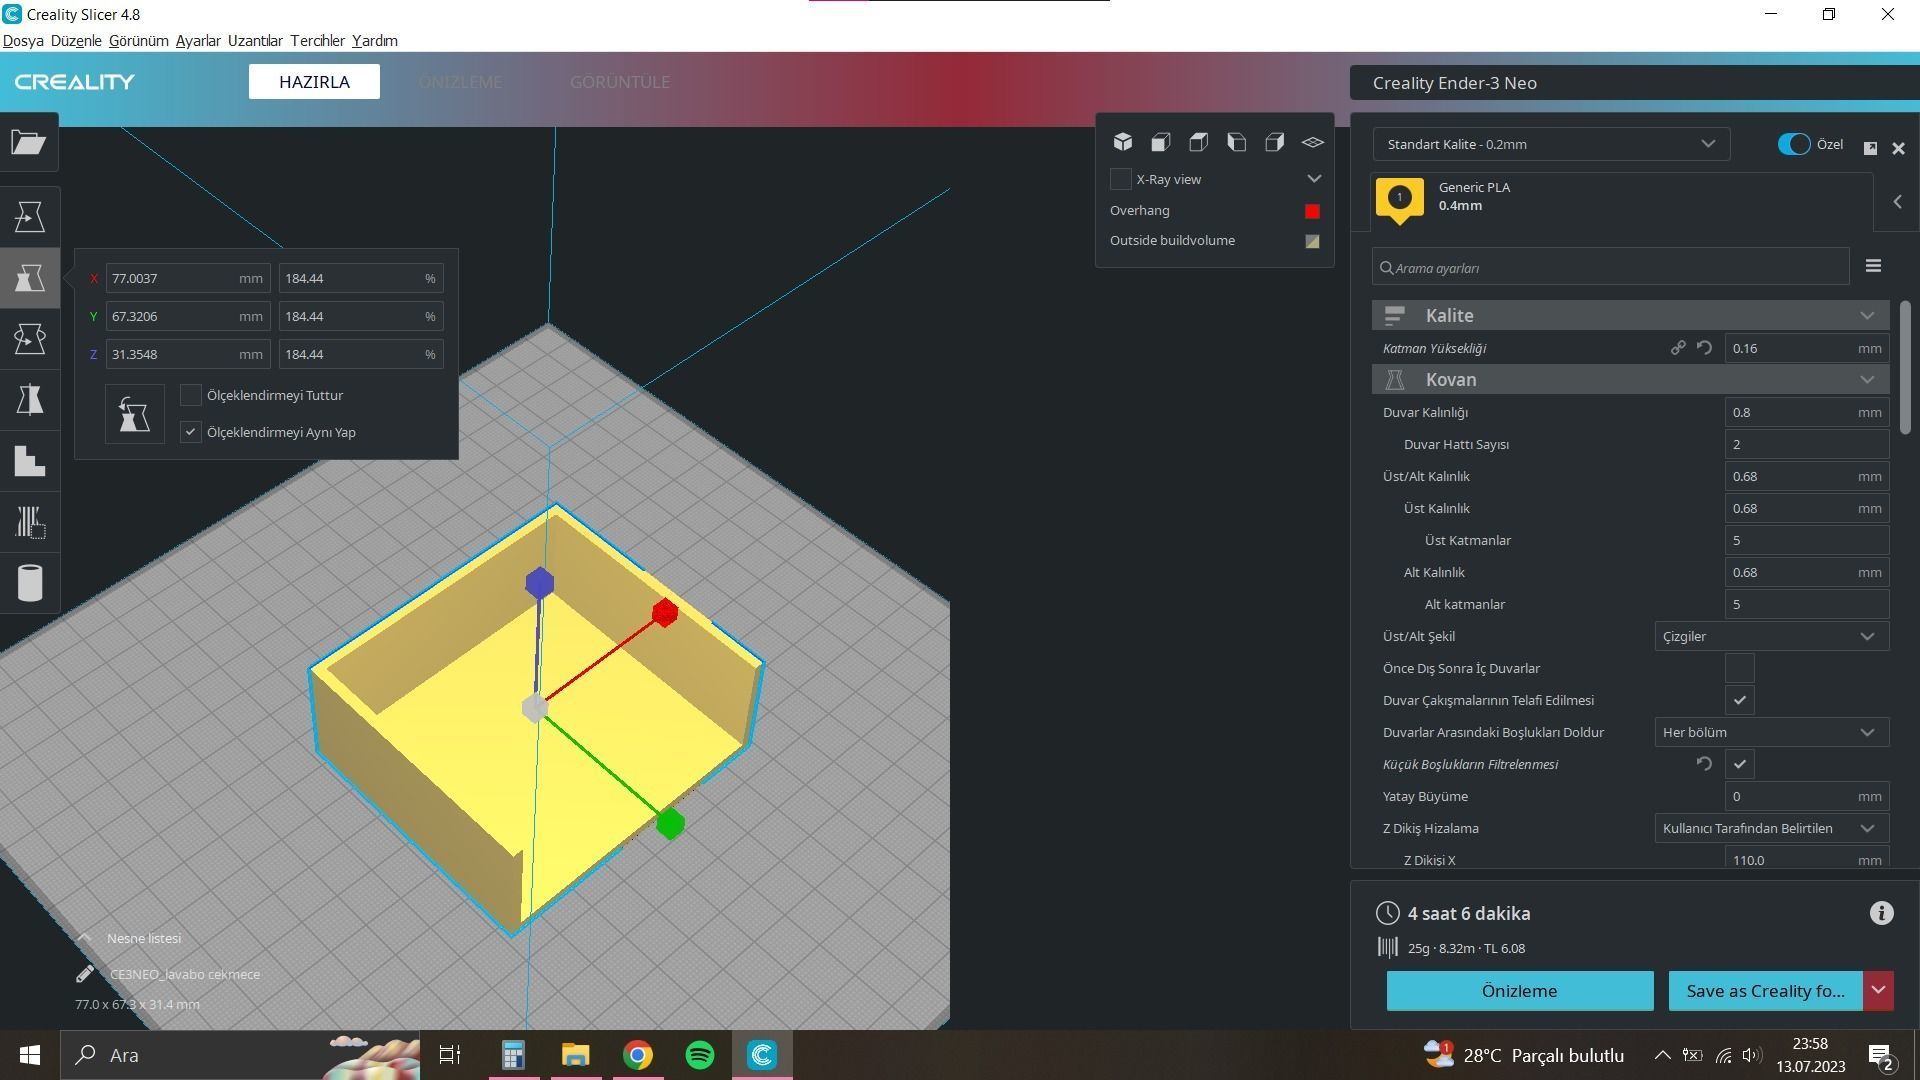Click the Reset scale icon button
The width and height of the screenshot is (1920, 1080).
(134, 414)
